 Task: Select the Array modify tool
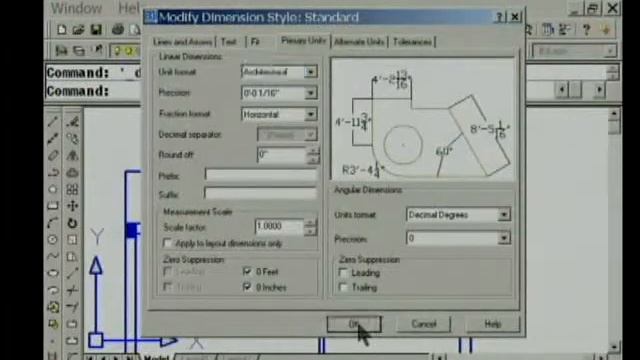[x=72, y=189]
